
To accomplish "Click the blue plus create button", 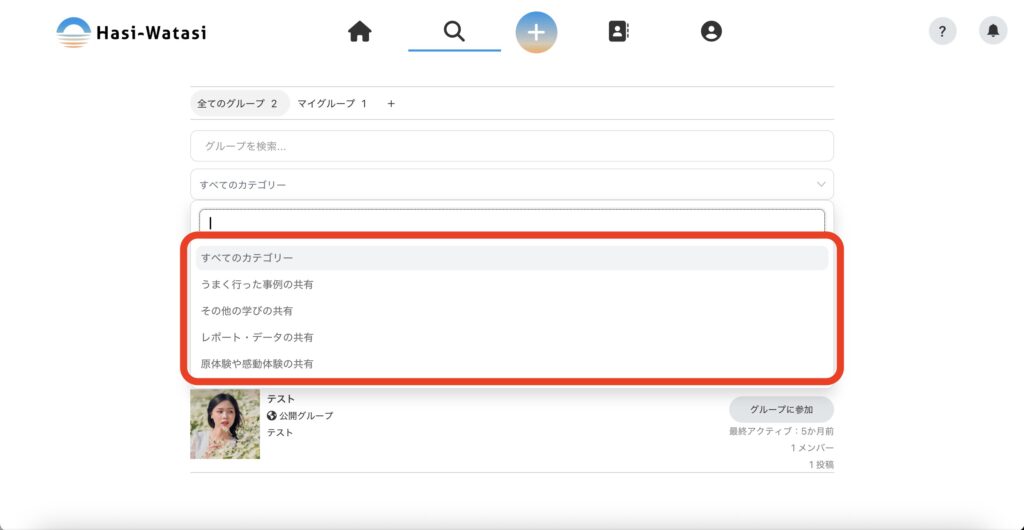I will (536, 32).
